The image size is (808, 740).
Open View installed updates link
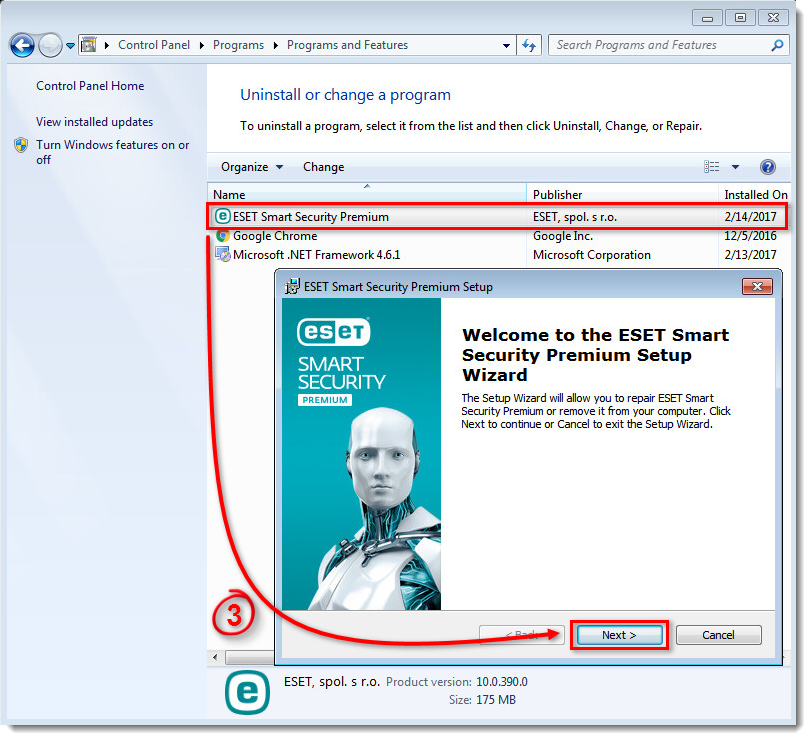[94, 122]
